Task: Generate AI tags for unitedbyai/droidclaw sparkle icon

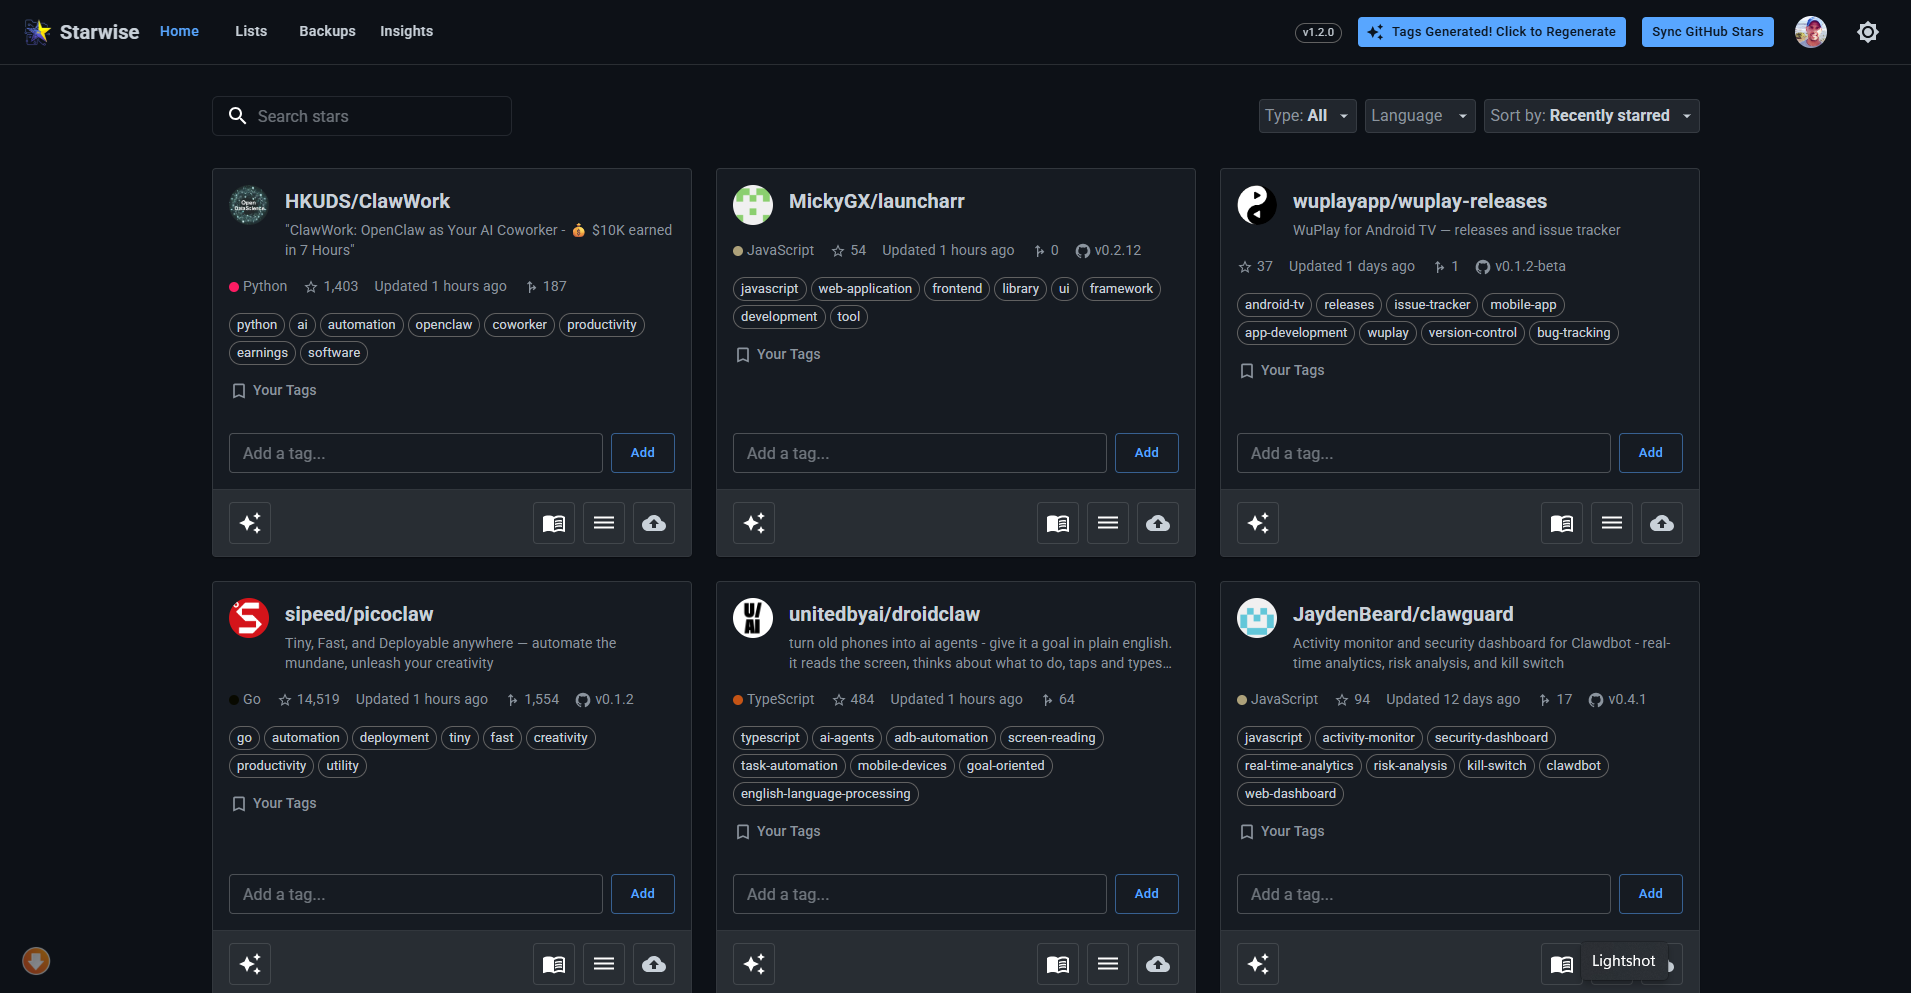Action: 754,964
